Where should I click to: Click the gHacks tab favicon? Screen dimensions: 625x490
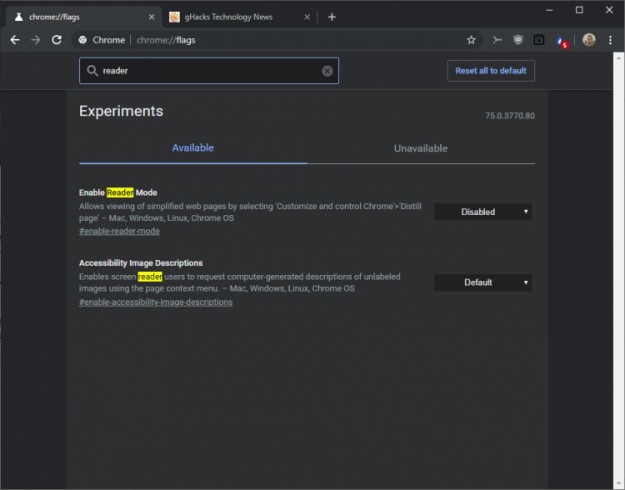(x=174, y=17)
